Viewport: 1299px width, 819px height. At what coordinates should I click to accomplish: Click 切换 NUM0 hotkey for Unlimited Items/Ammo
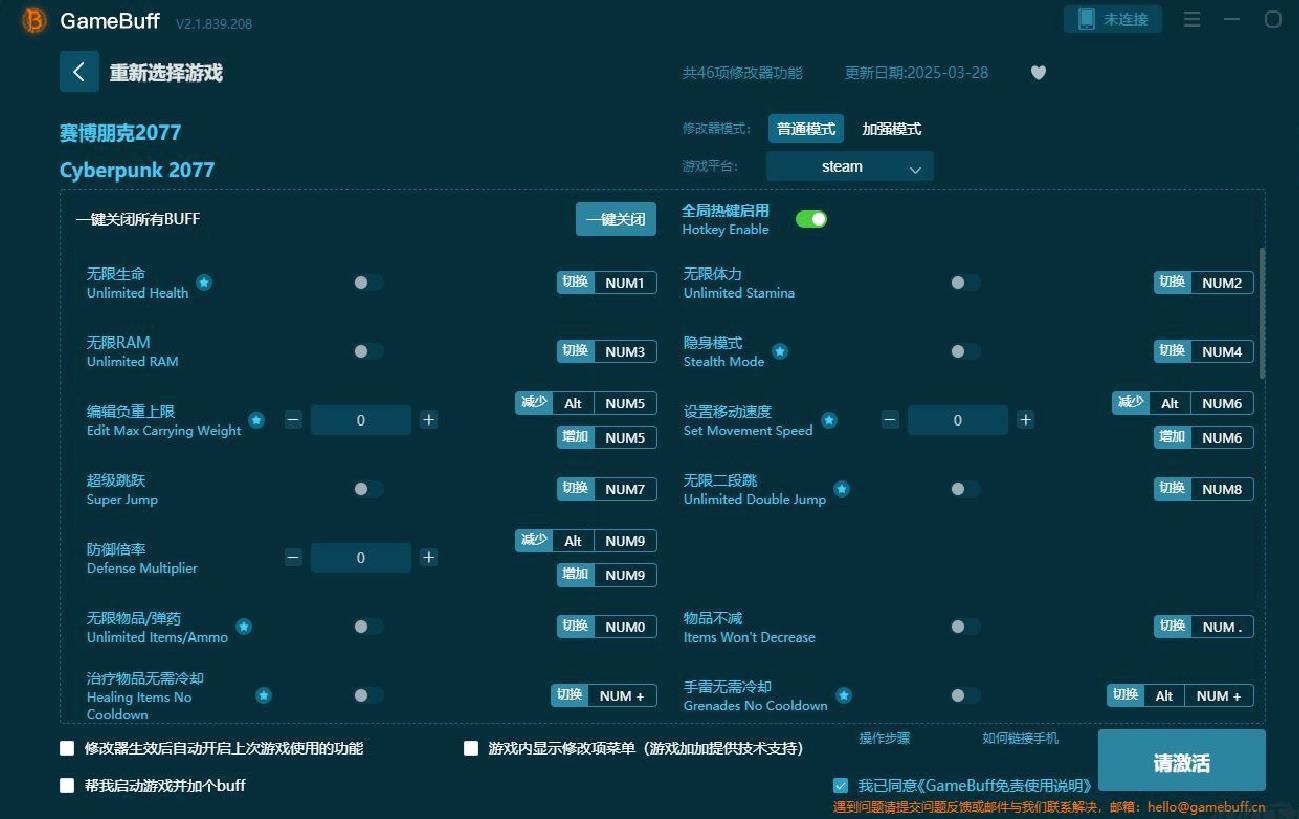pos(607,627)
